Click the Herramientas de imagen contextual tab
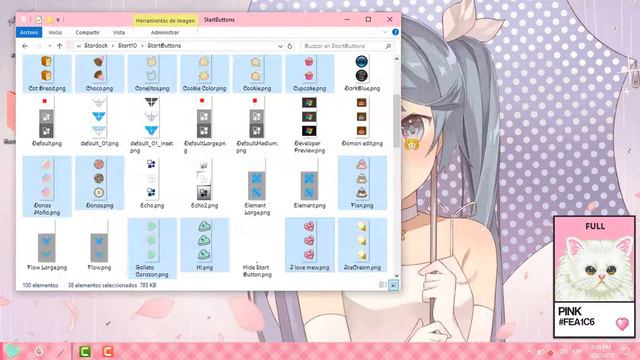 tap(165, 20)
